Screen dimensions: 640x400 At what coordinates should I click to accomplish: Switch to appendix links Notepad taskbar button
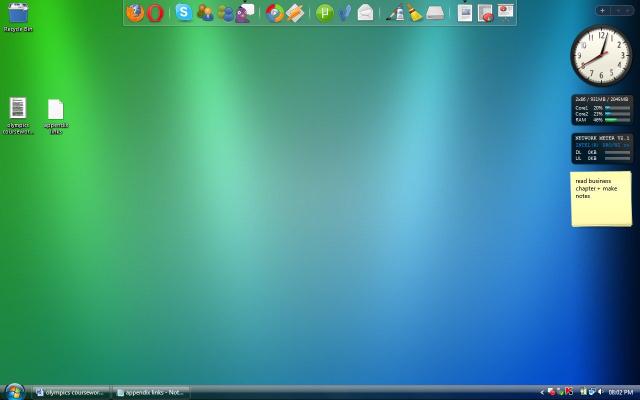pos(151,393)
